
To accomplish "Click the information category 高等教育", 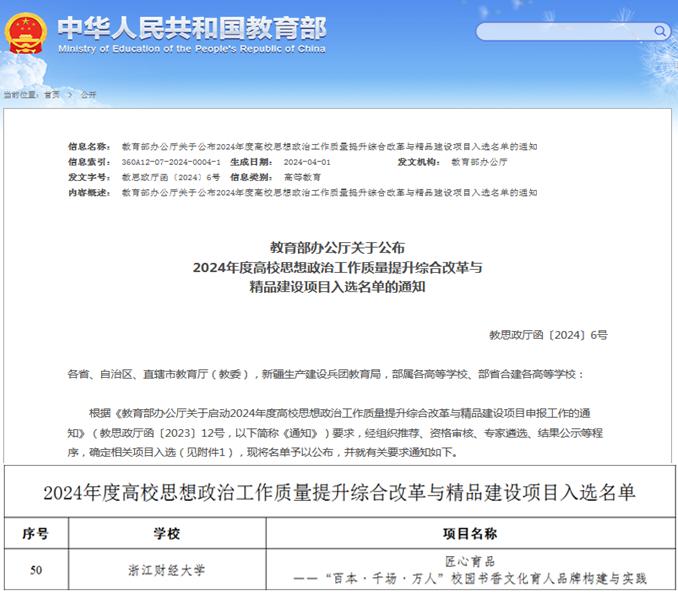I will point(303,177).
